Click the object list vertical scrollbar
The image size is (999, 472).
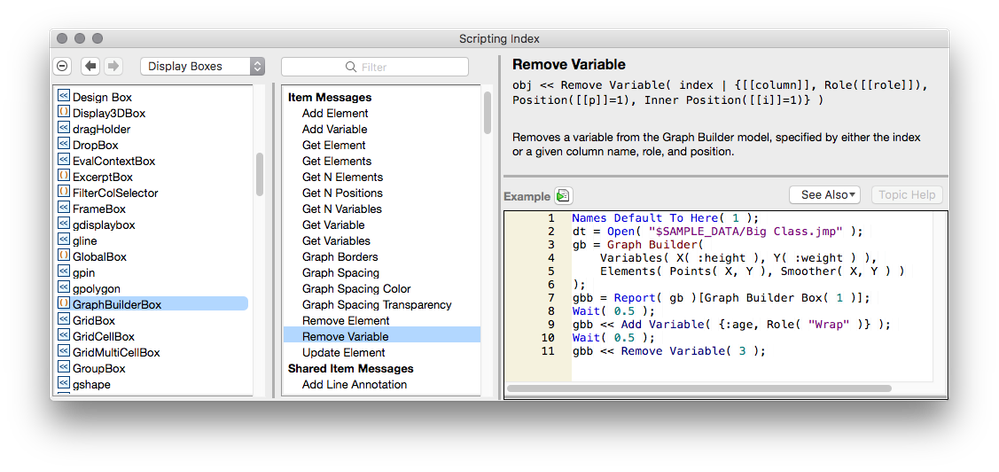[x=260, y=173]
